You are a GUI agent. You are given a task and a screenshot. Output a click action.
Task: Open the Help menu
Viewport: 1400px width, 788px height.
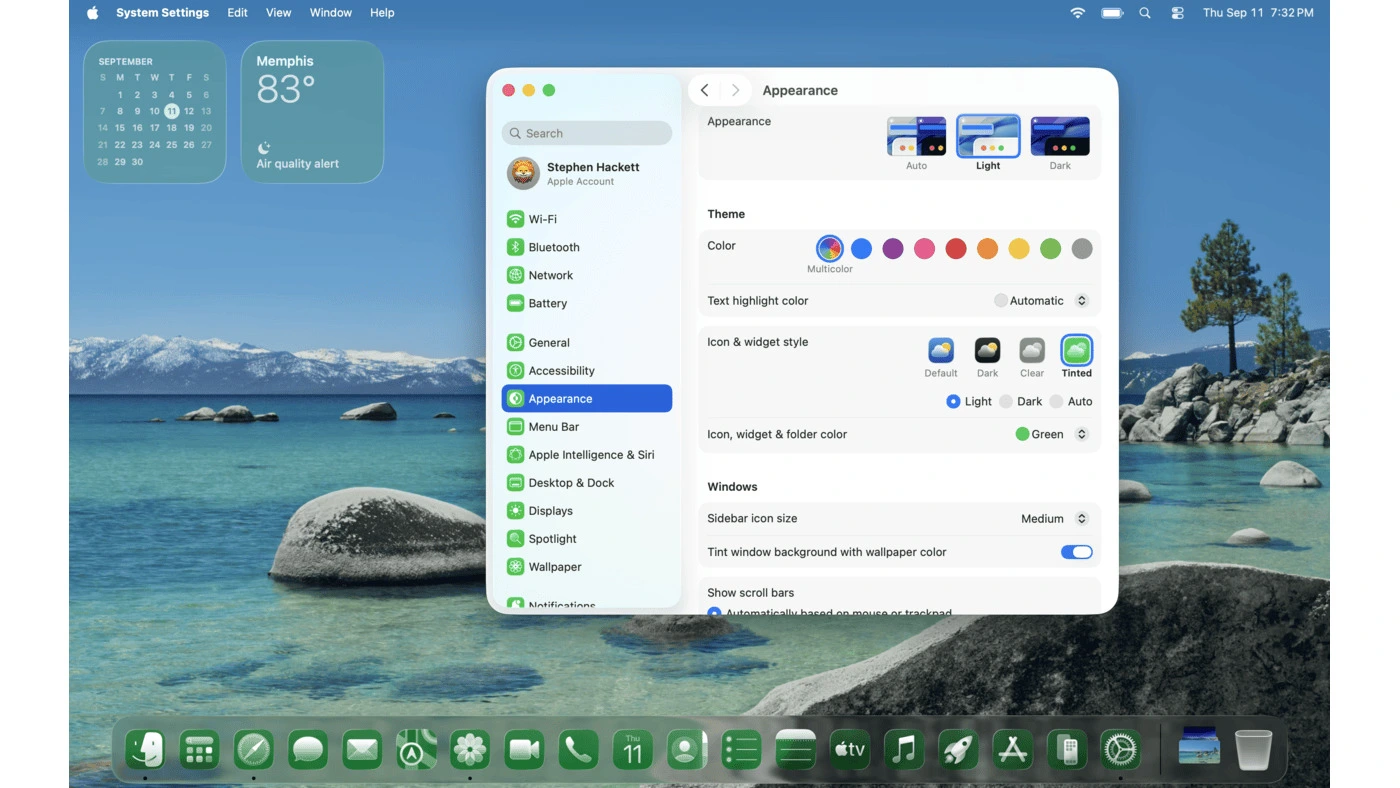(x=382, y=13)
